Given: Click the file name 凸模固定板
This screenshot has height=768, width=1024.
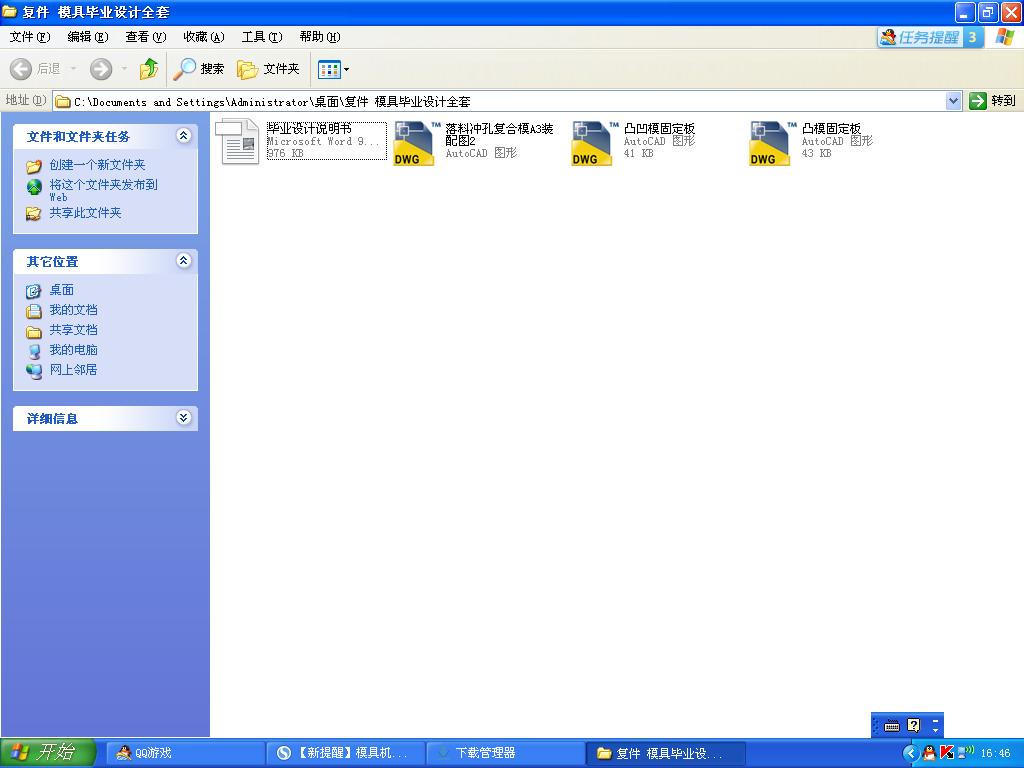Looking at the screenshot, I should (831, 129).
